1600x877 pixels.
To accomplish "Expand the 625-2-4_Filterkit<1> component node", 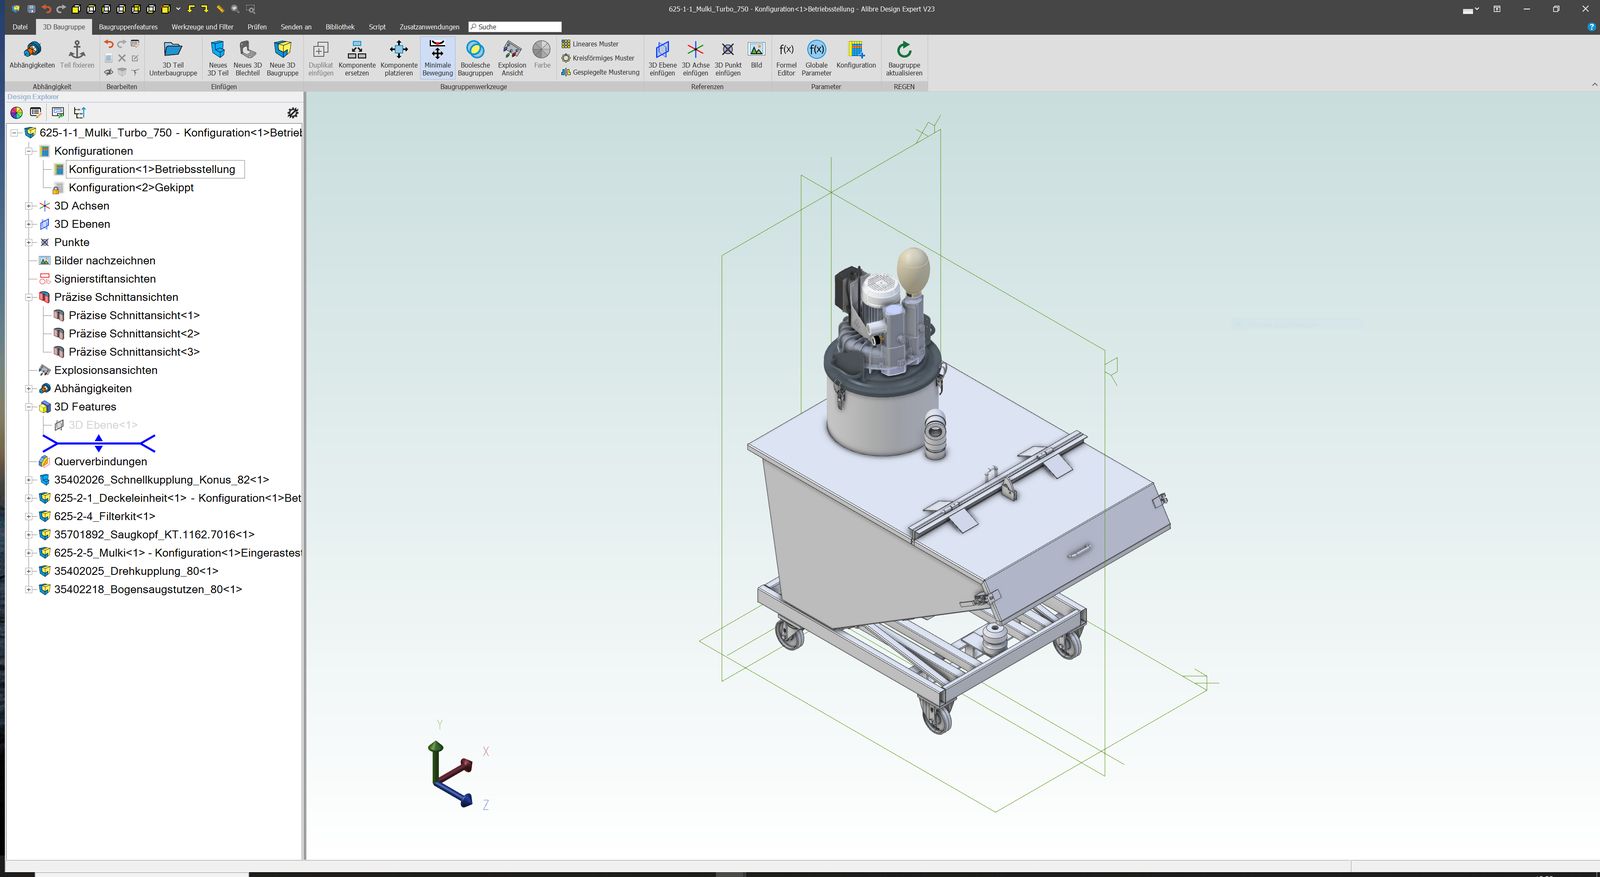I will [x=29, y=516].
